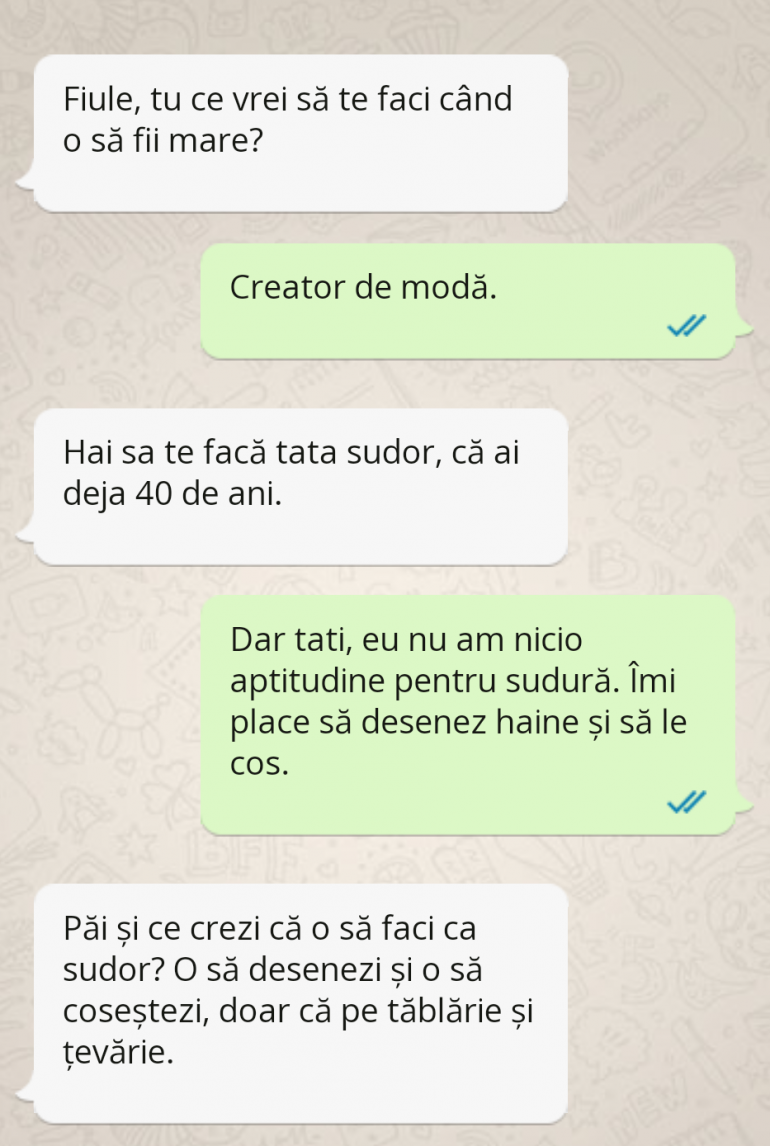Screen dimensions: 770x1146
Task: Click the tail of the "Fiule, tu ce vrei" bubble
Action: point(26,179)
